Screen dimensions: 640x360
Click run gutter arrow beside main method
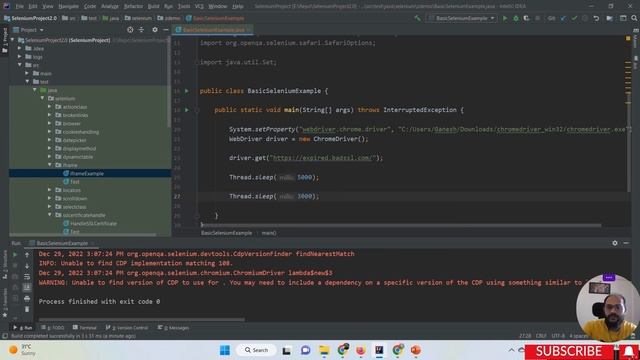[x=187, y=110]
